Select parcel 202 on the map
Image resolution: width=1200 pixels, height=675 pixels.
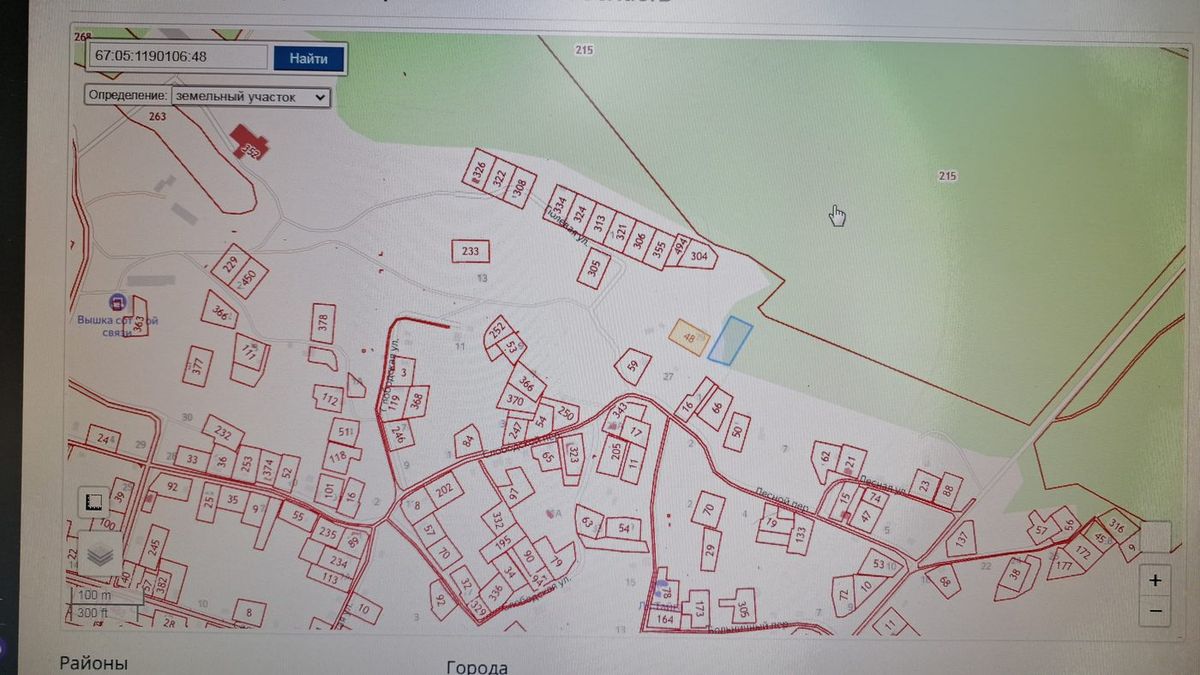pos(444,490)
